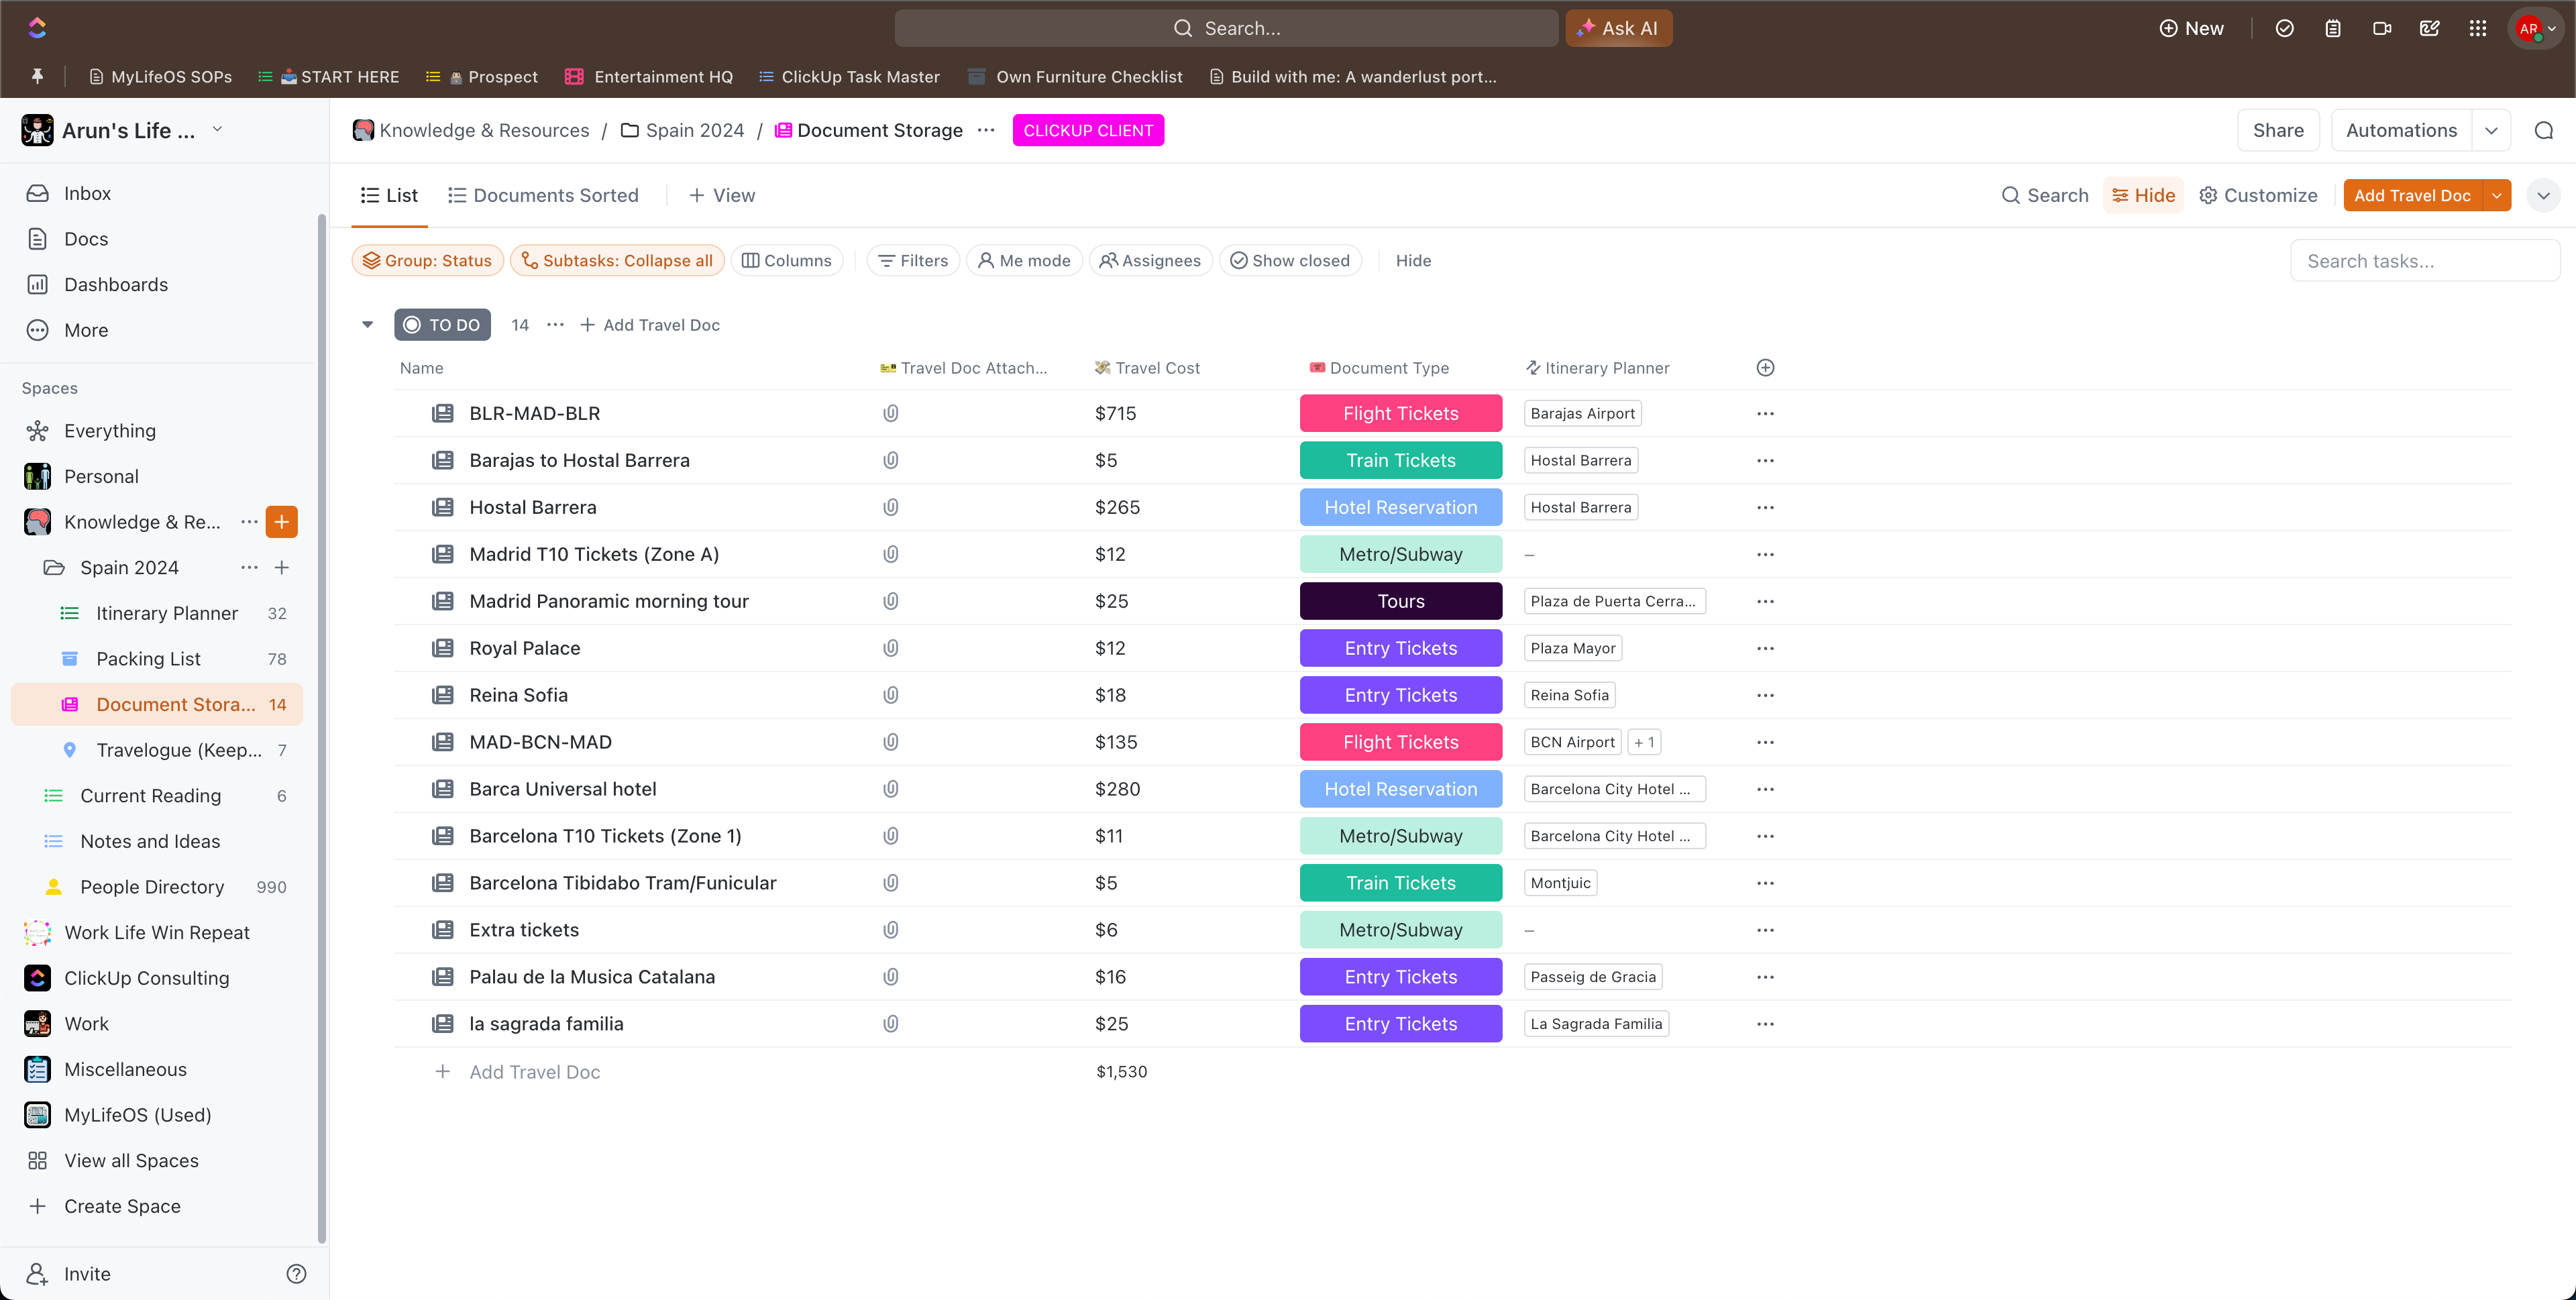
Task: Open Dashboards from the sidebar
Action: (x=116, y=284)
